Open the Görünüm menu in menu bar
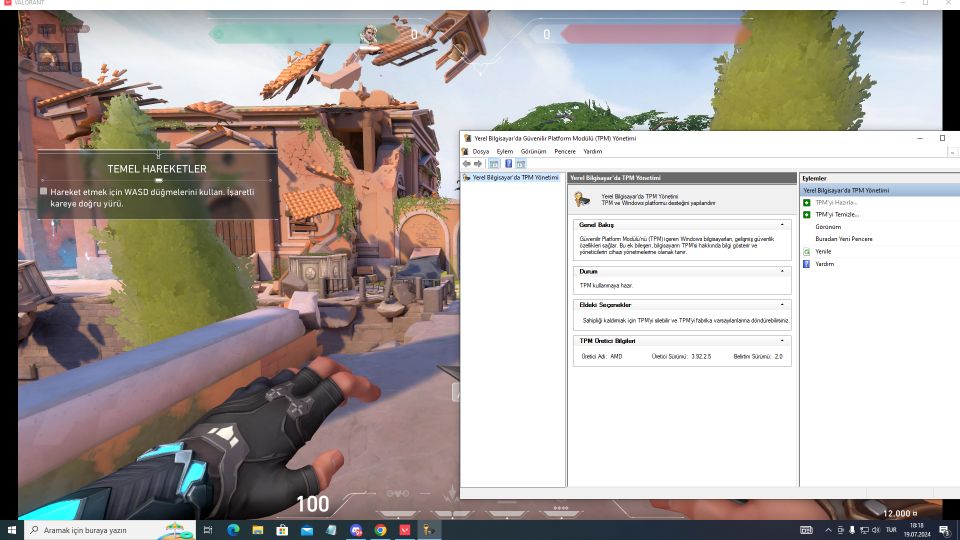Screen dimensions: 960x540 (x=533, y=151)
